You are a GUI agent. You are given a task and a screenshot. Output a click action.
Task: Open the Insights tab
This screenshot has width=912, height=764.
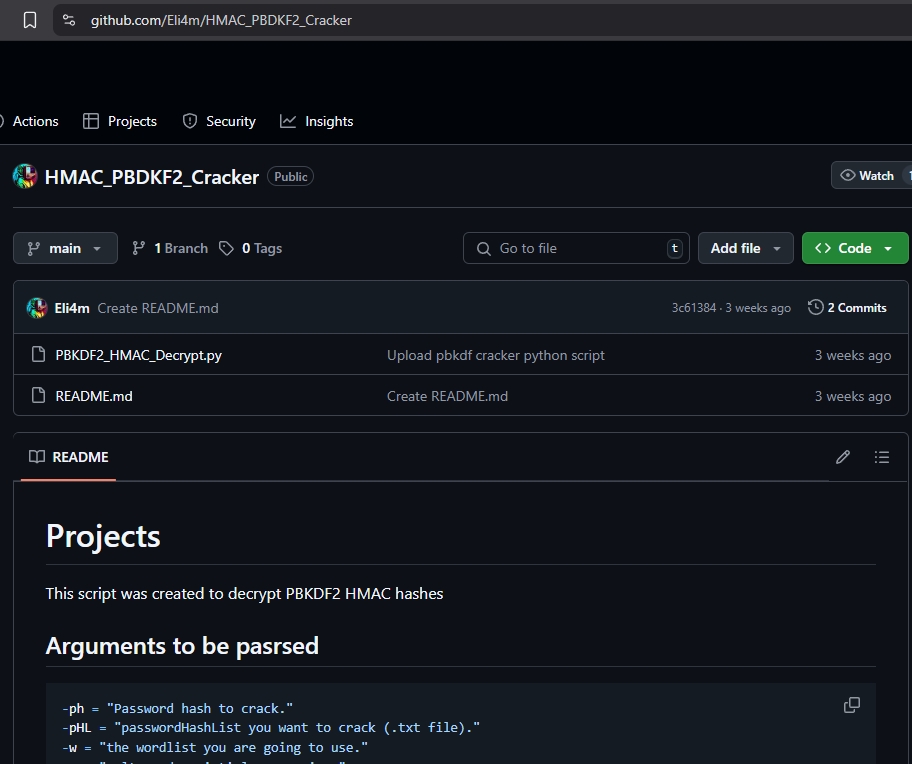click(317, 121)
